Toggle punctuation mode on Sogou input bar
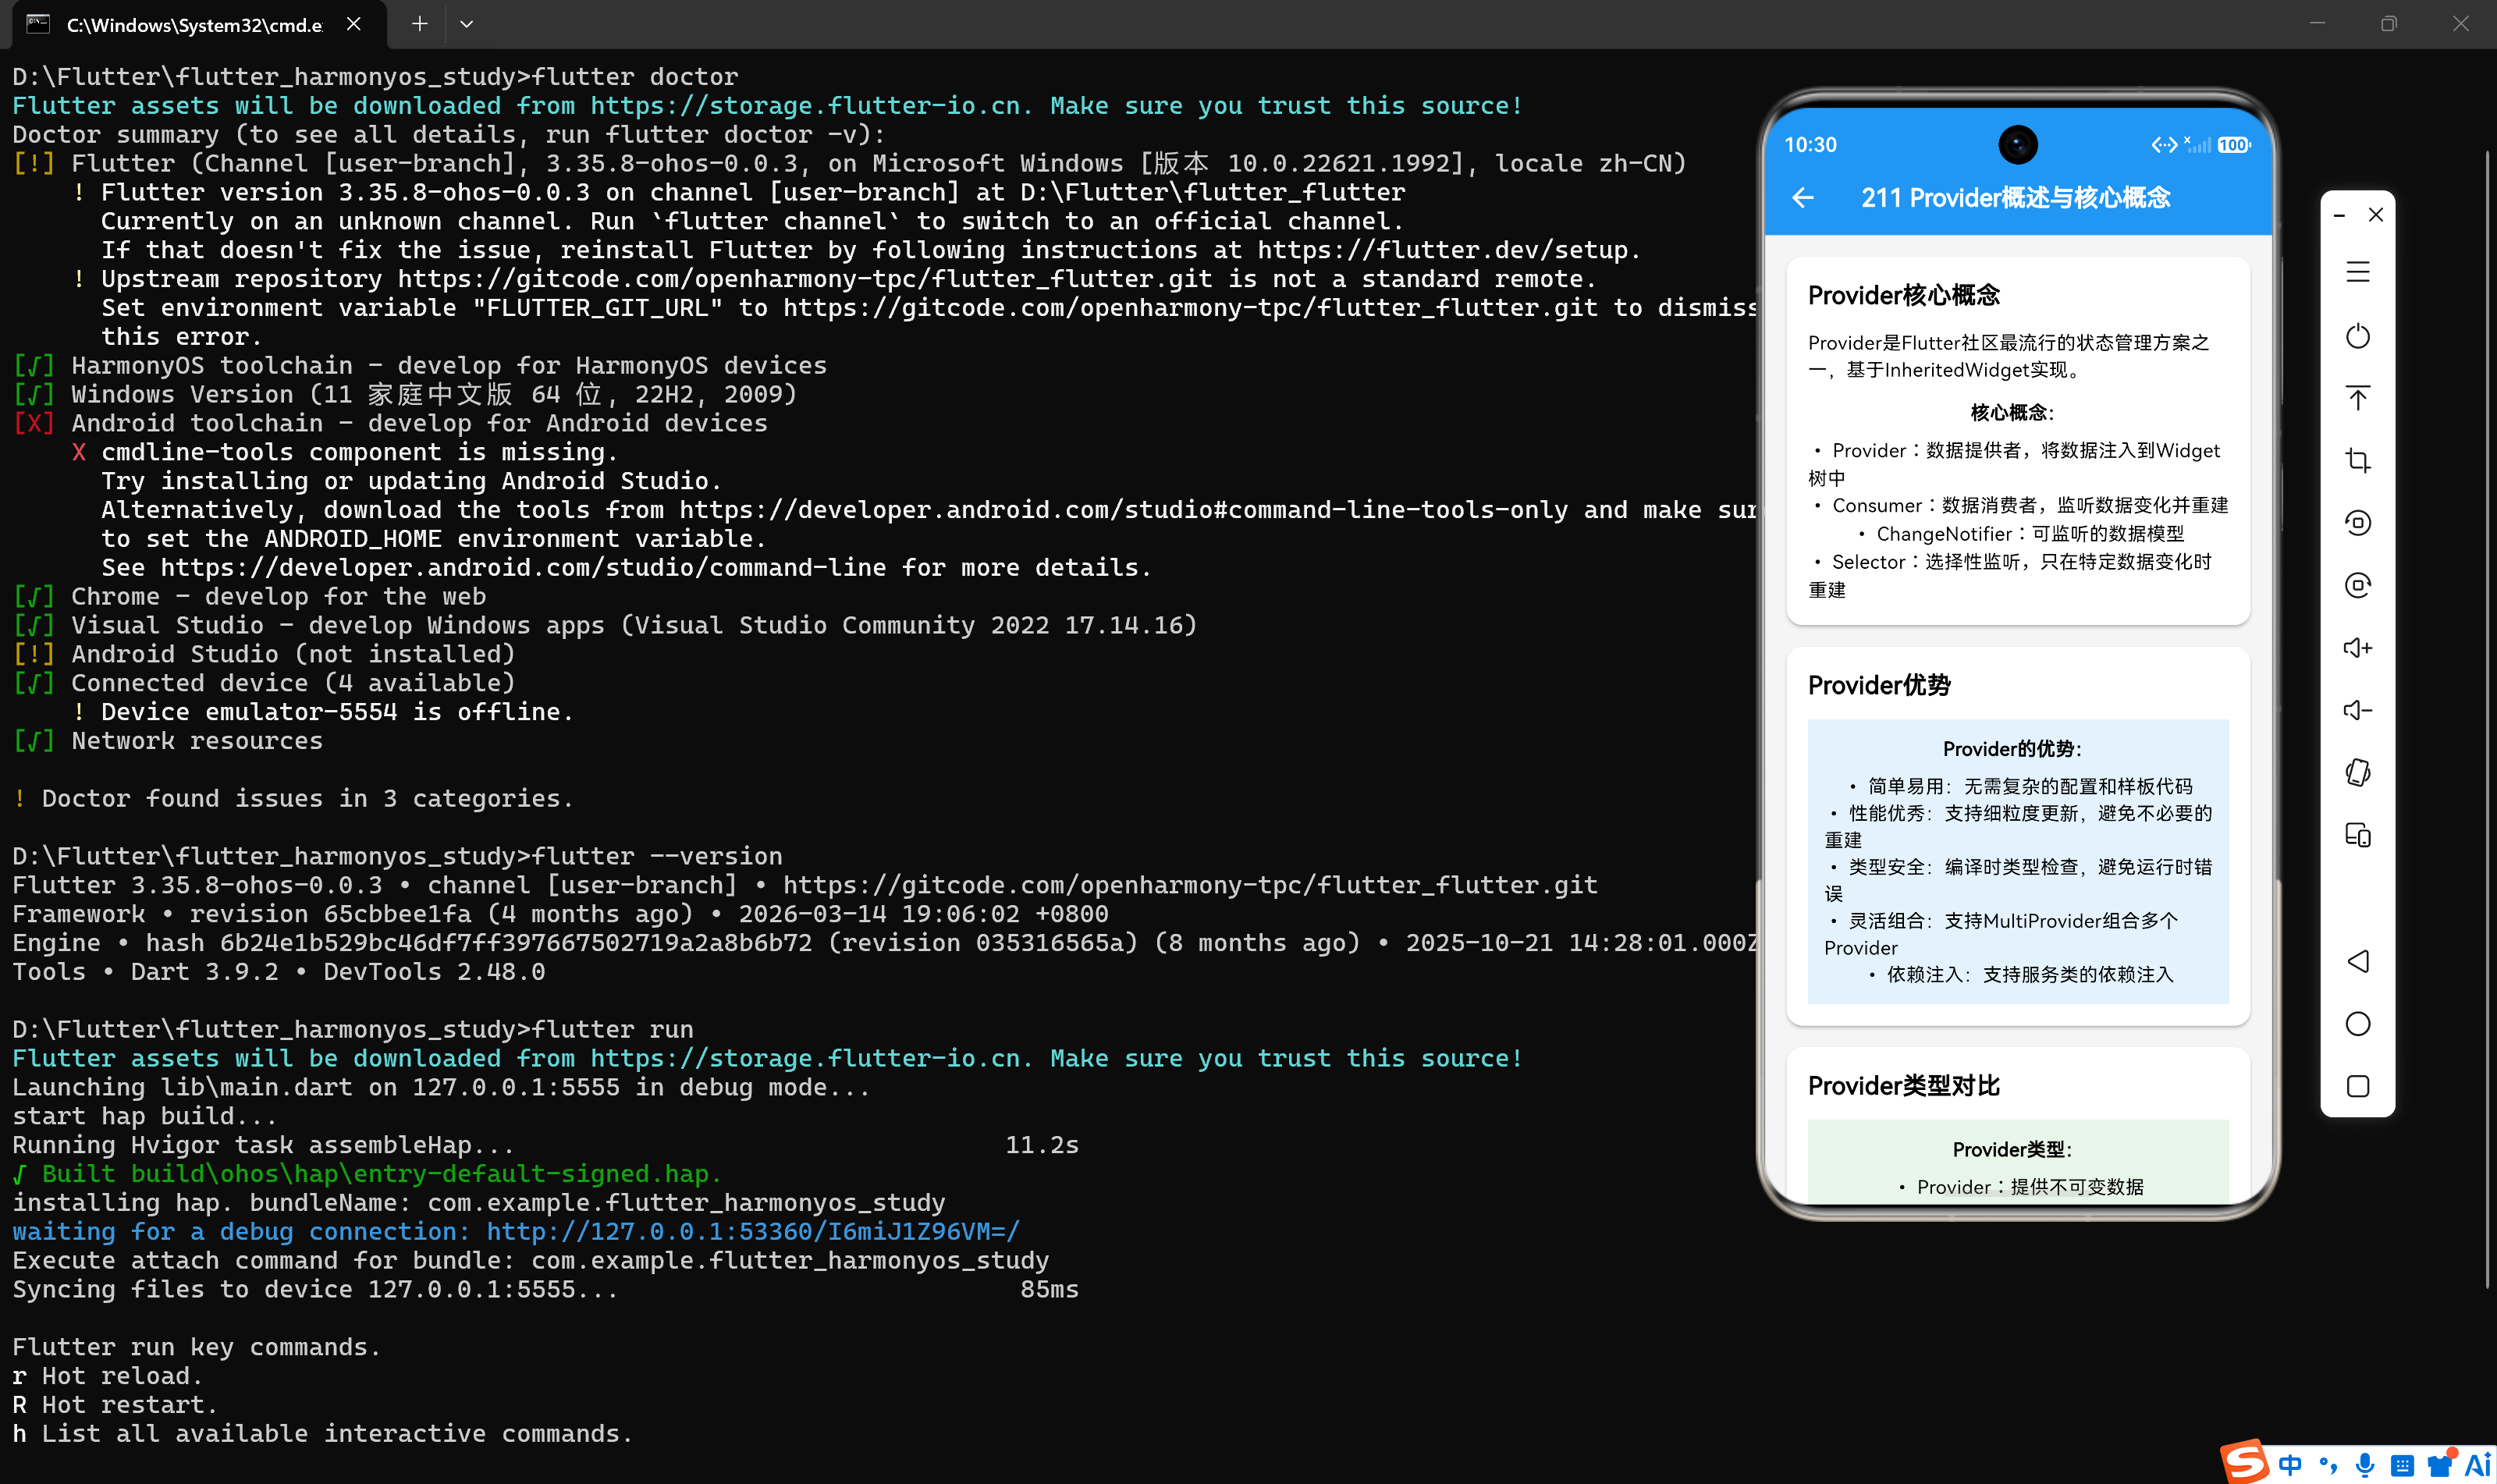The image size is (2497, 1484). pyautogui.click(x=2328, y=1466)
